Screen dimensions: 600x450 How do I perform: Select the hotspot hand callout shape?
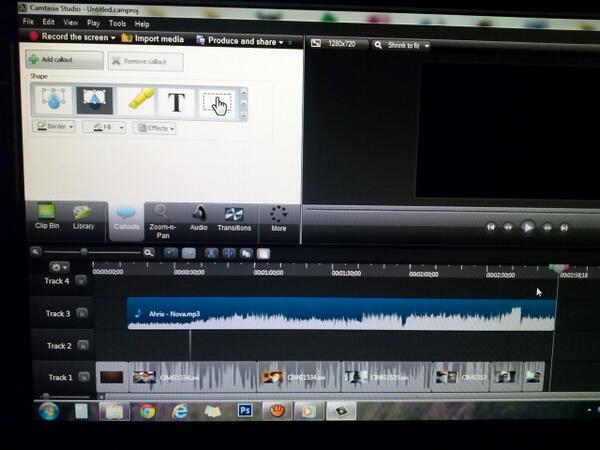click(218, 103)
